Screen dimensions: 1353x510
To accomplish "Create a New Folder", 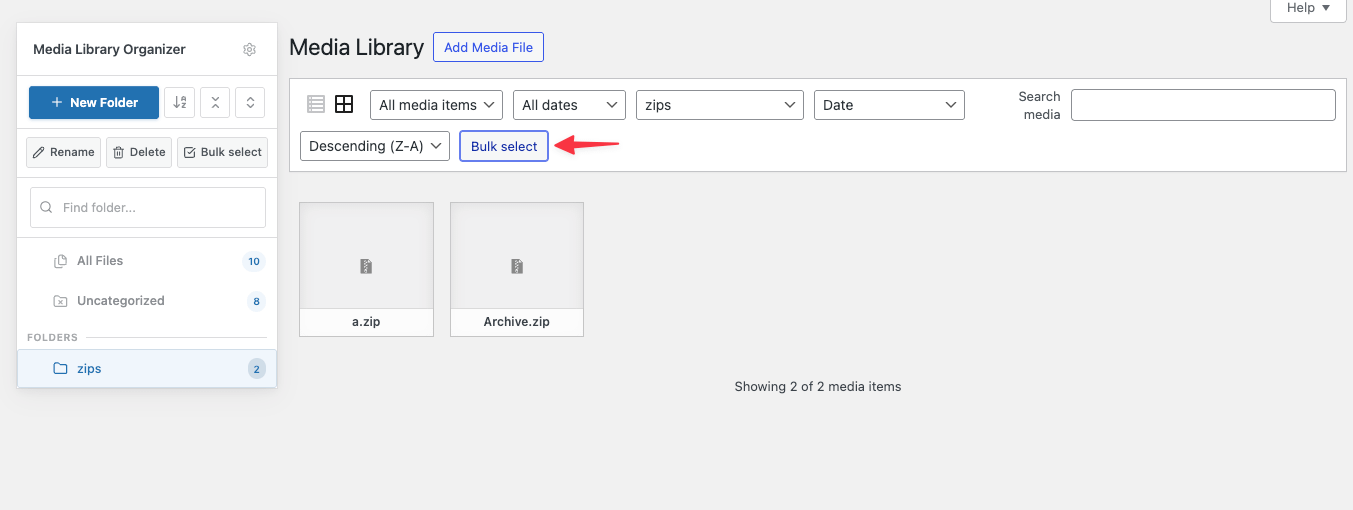I will [94, 102].
